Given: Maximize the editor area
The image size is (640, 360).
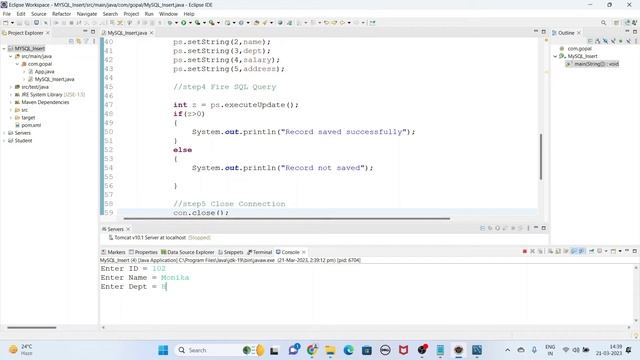Looking at the screenshot, I should click(543, 32).
